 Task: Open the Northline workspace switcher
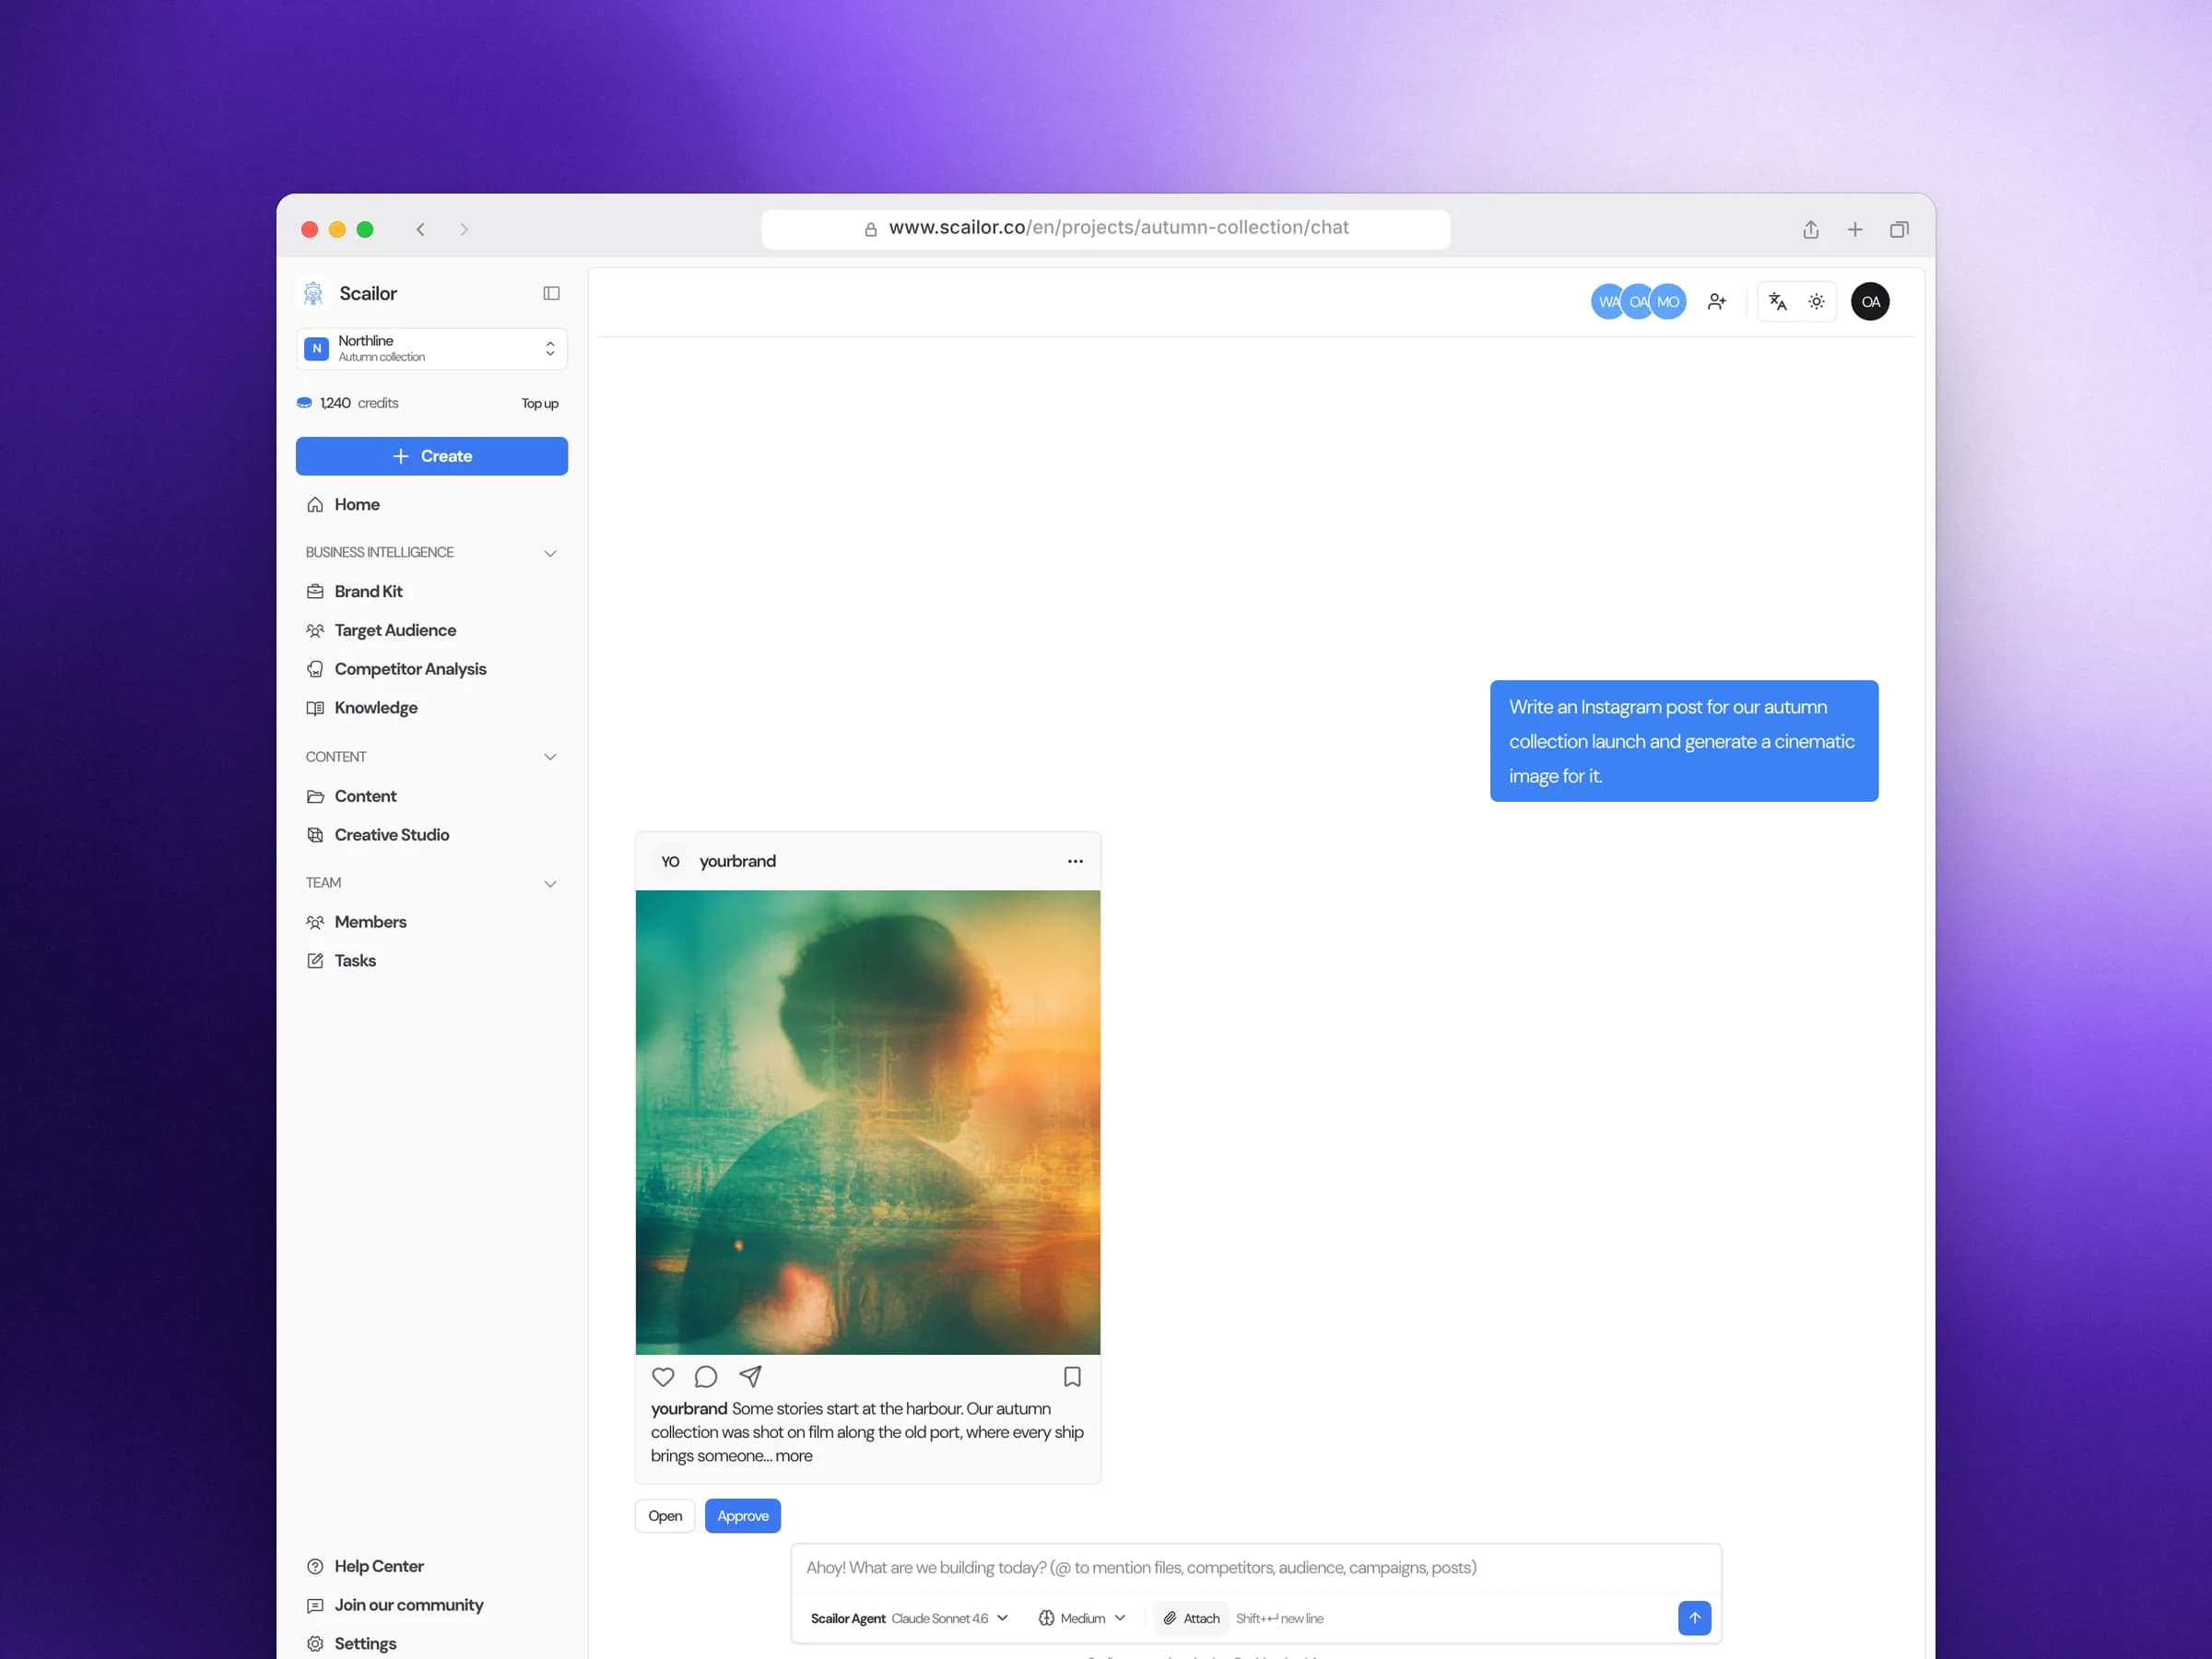431,349
